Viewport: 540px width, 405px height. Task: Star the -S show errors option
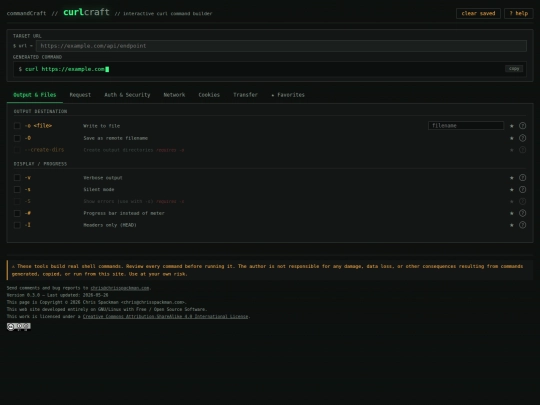(x=511, y=201)
